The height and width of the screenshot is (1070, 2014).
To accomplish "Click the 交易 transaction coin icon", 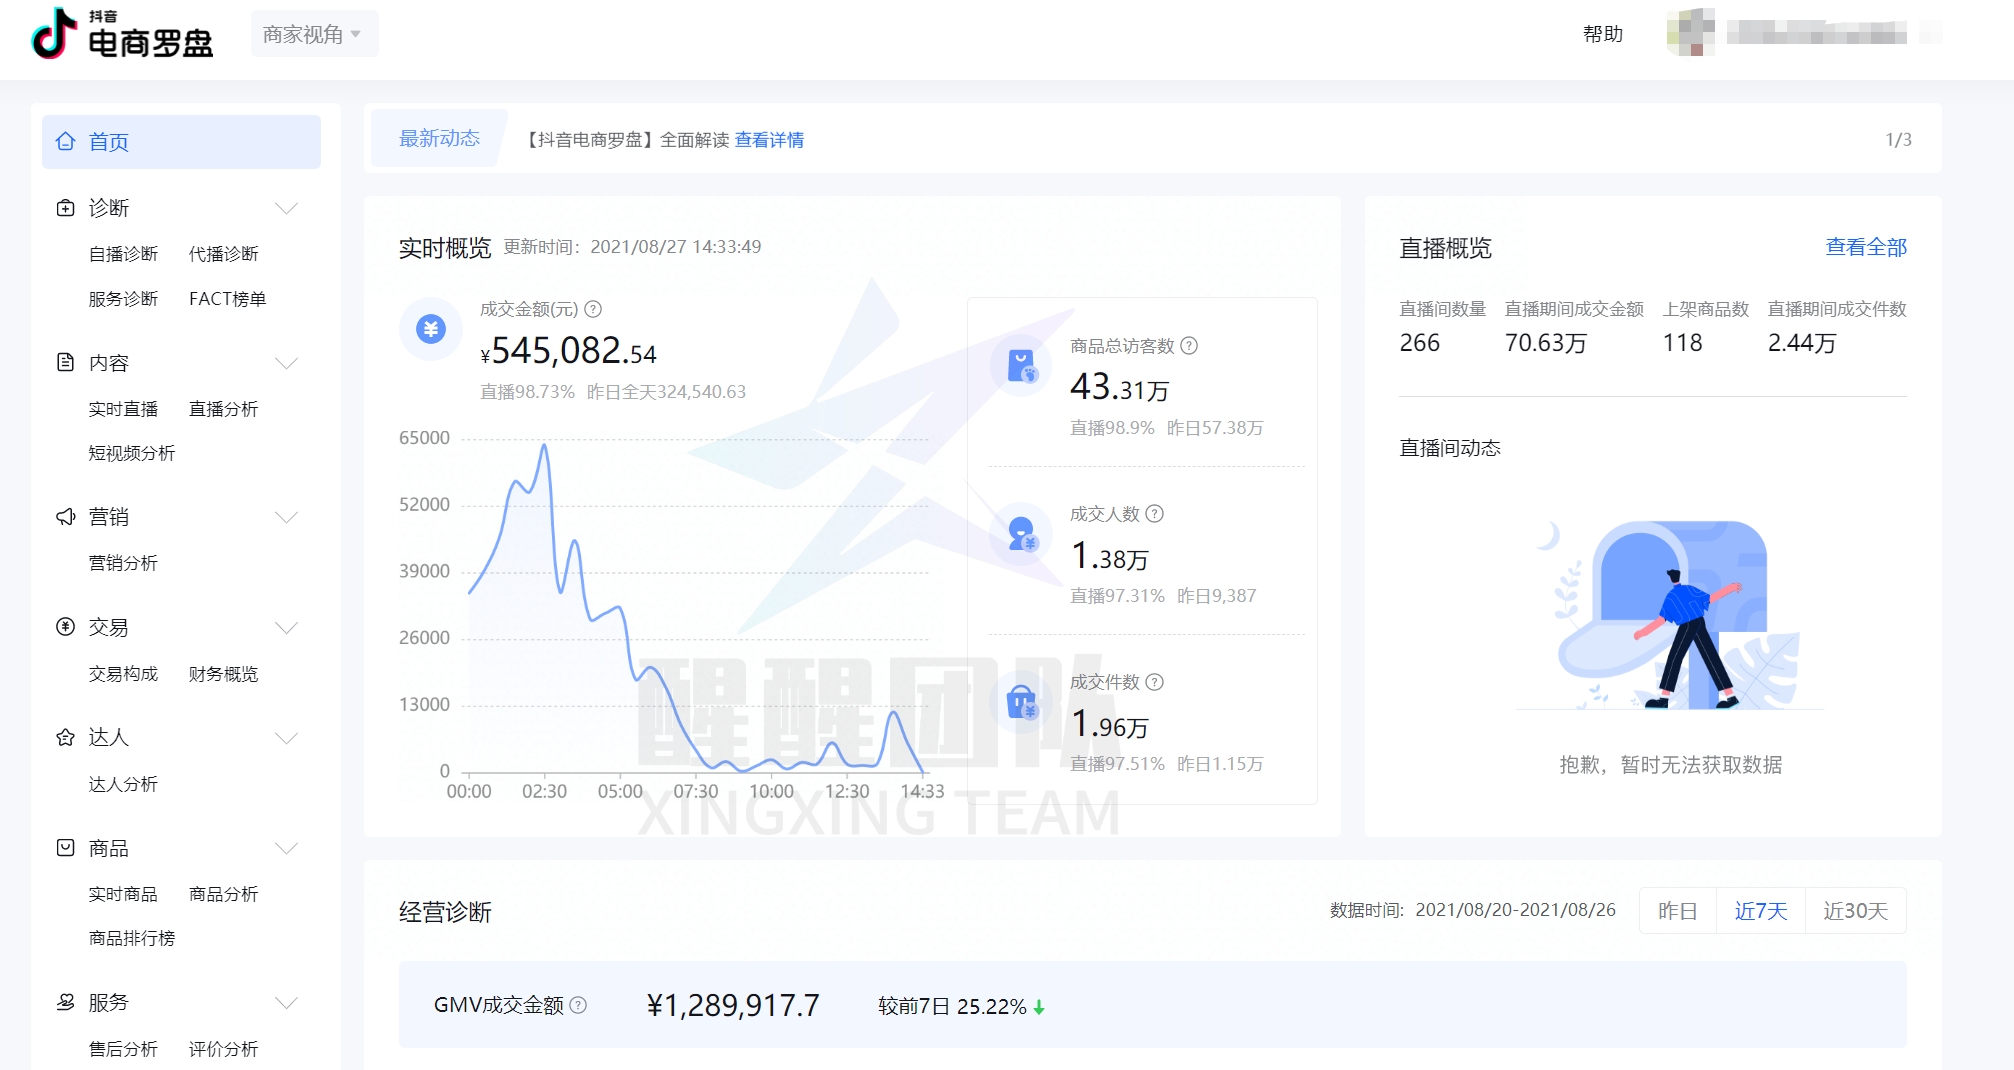I will point(66,627).
